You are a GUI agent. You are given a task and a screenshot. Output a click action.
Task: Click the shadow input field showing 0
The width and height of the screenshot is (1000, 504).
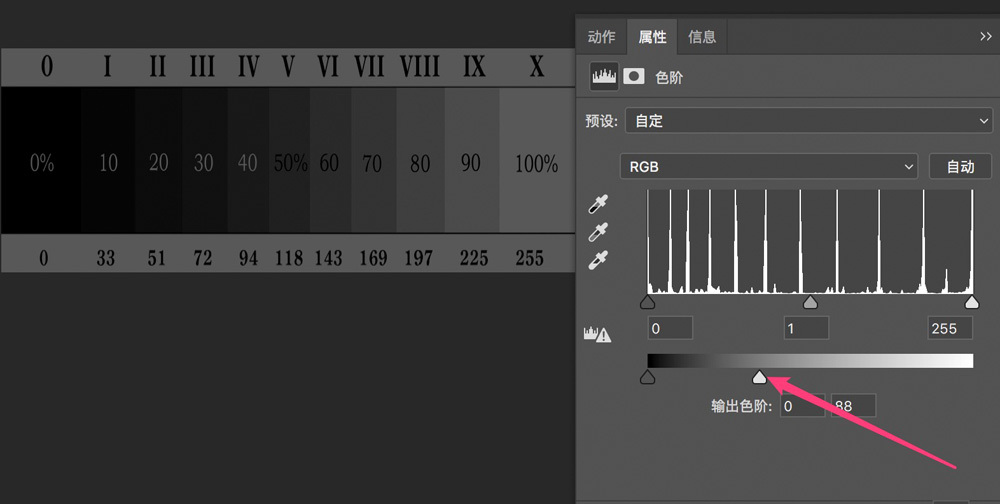pyautogui.click(x=670, y=329)
